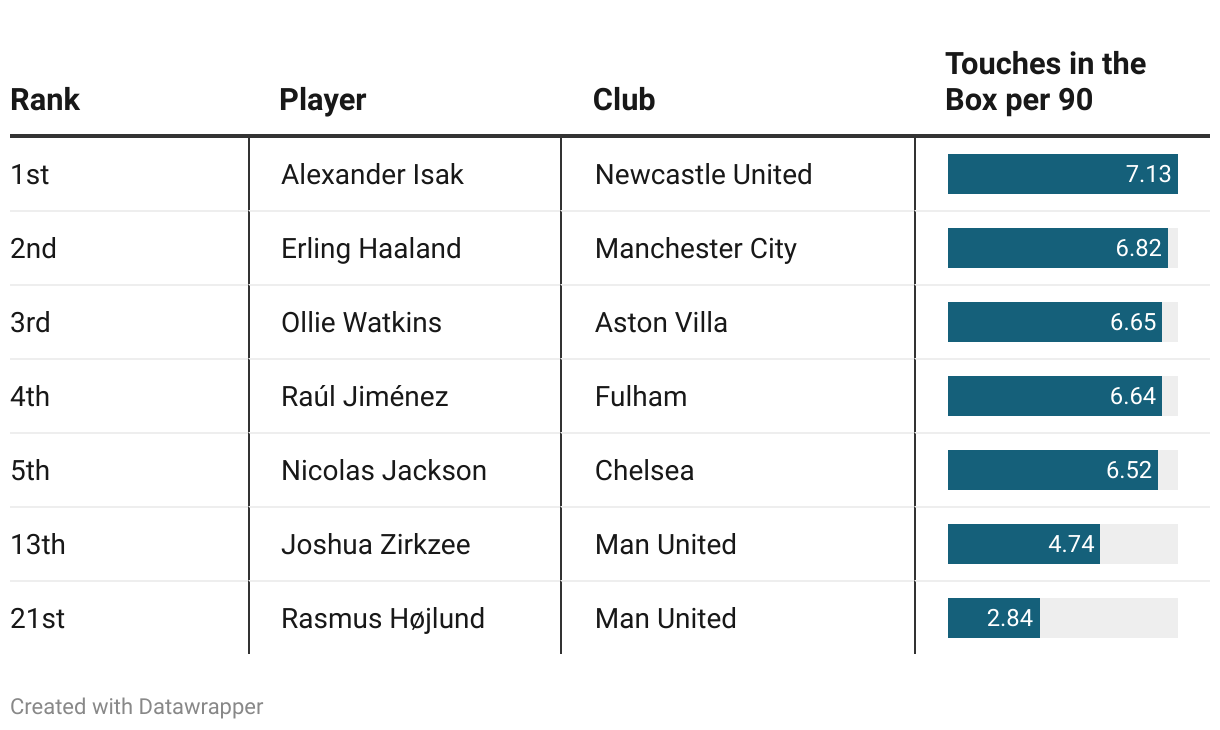Click the 13th rank cell

[x=38, y=544]
